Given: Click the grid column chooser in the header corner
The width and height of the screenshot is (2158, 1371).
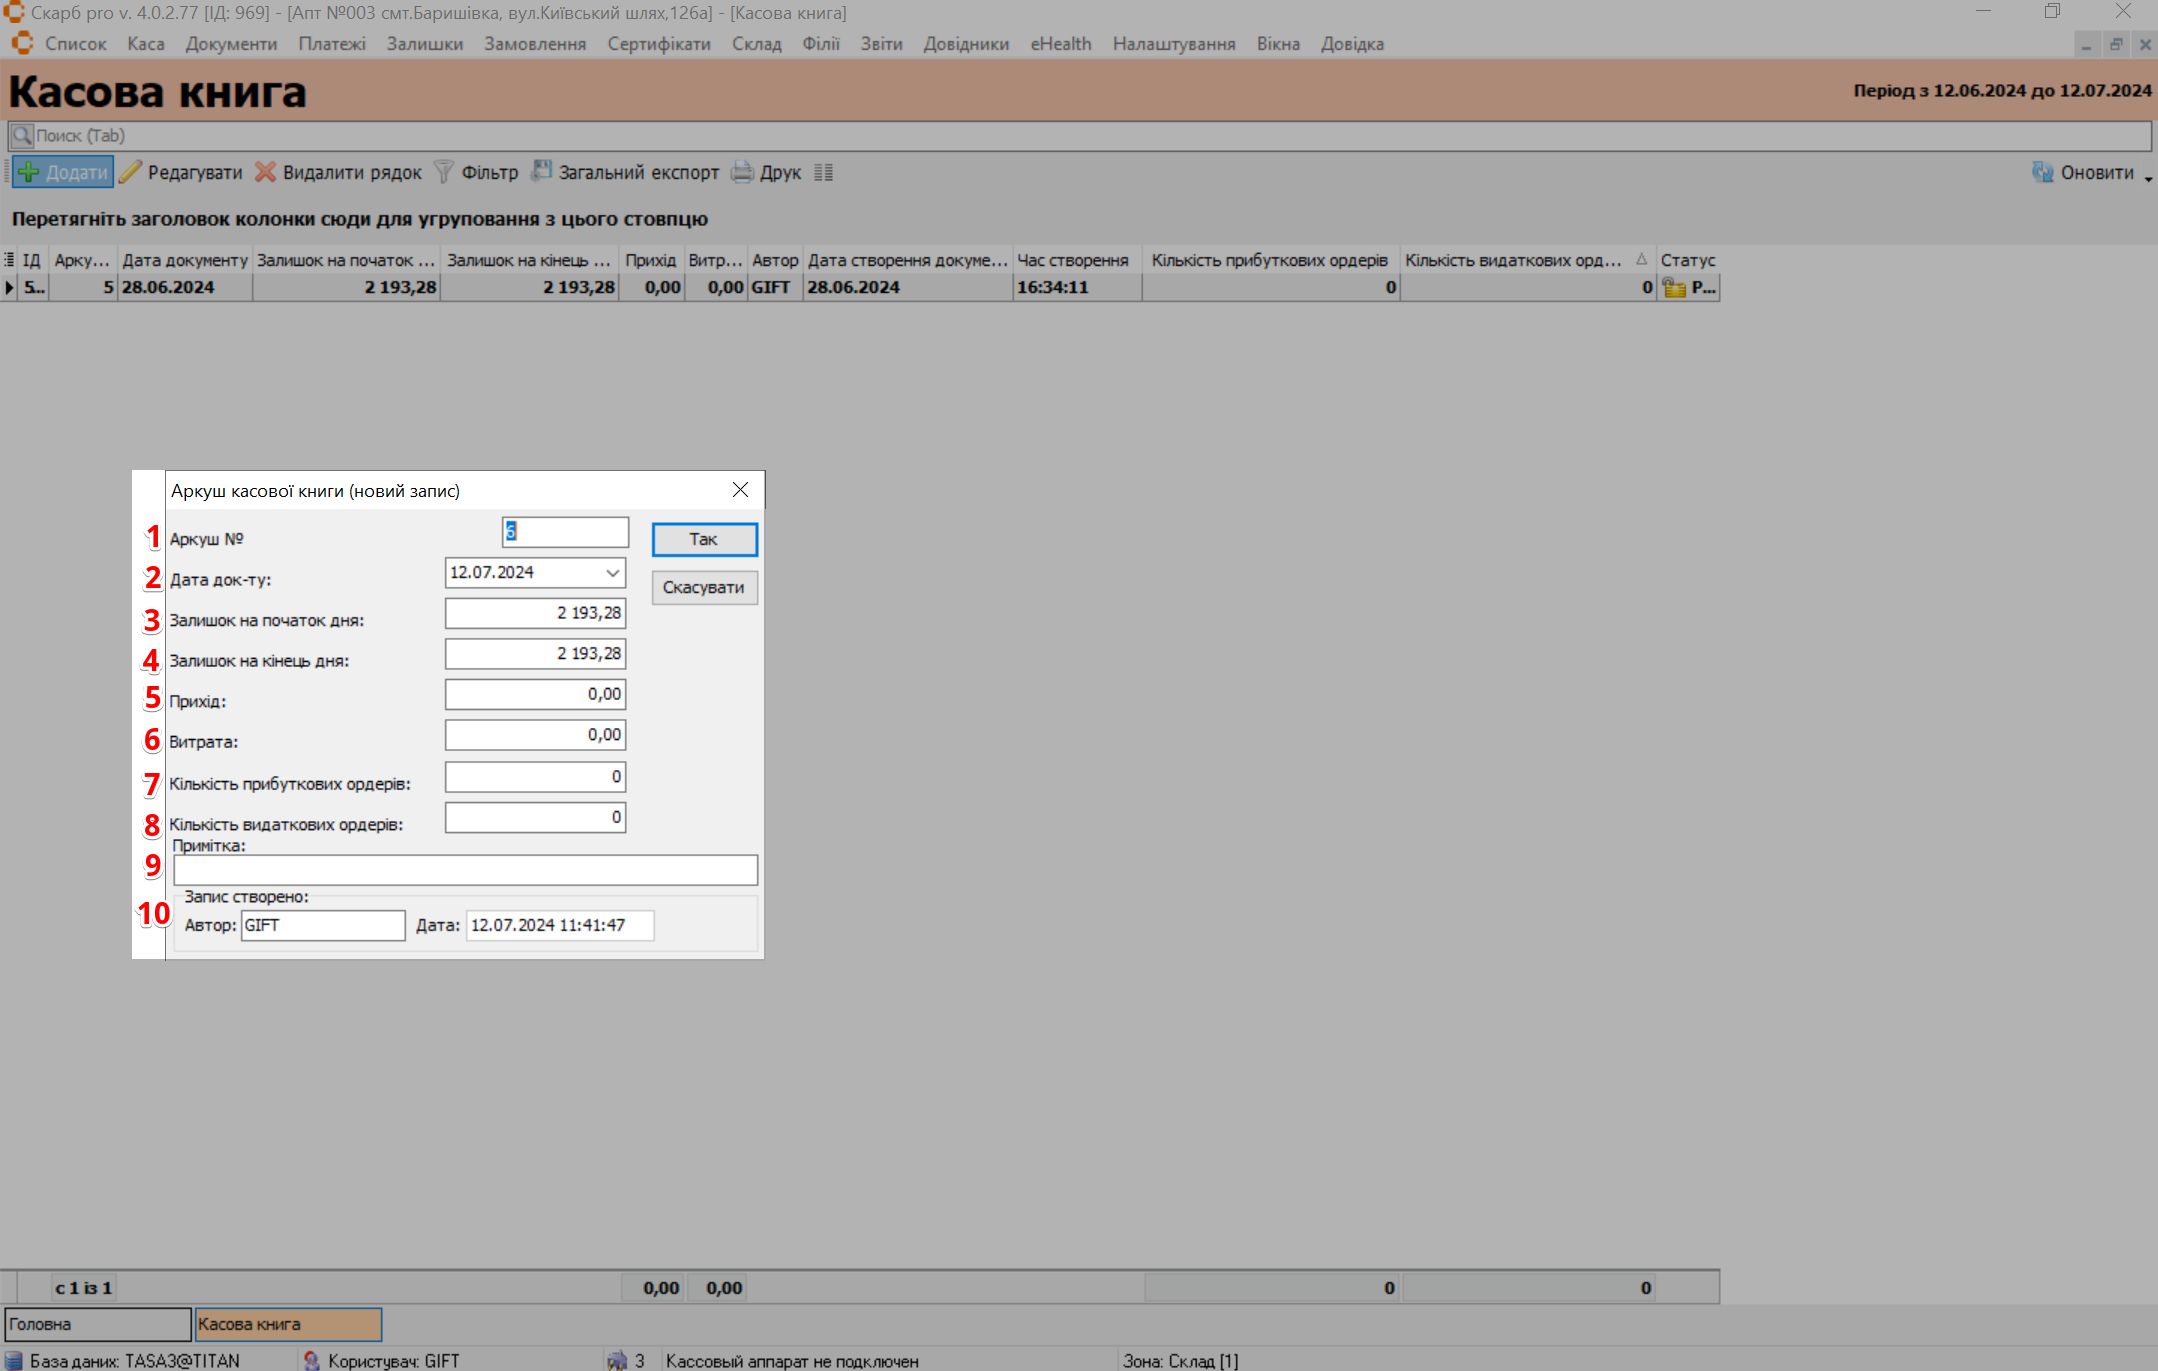Looking at the screenshot, I should (x=9, y=260).
